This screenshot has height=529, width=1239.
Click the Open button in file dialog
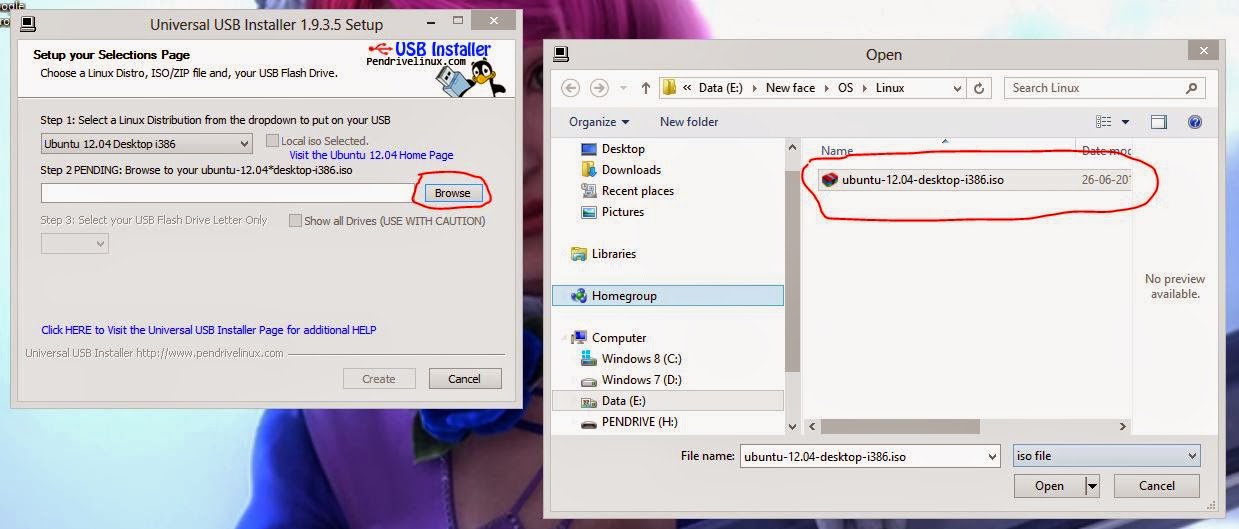click(1049, 486)
